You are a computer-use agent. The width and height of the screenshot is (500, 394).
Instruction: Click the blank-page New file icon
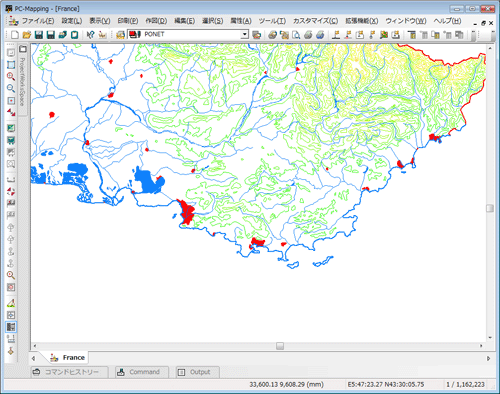pos(15,34)
